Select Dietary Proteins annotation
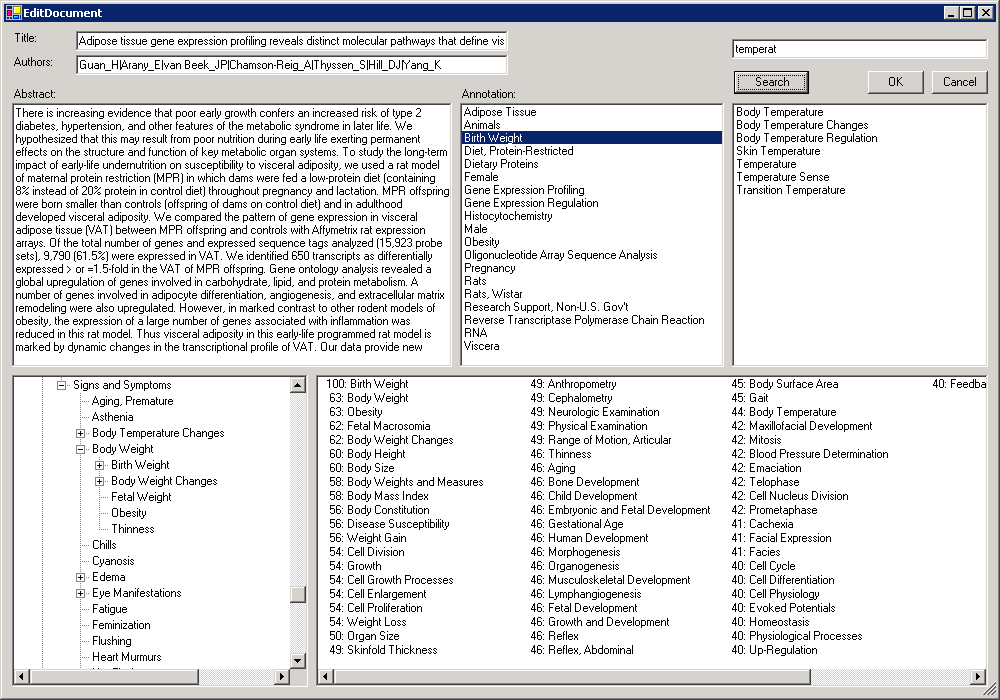 501,164
